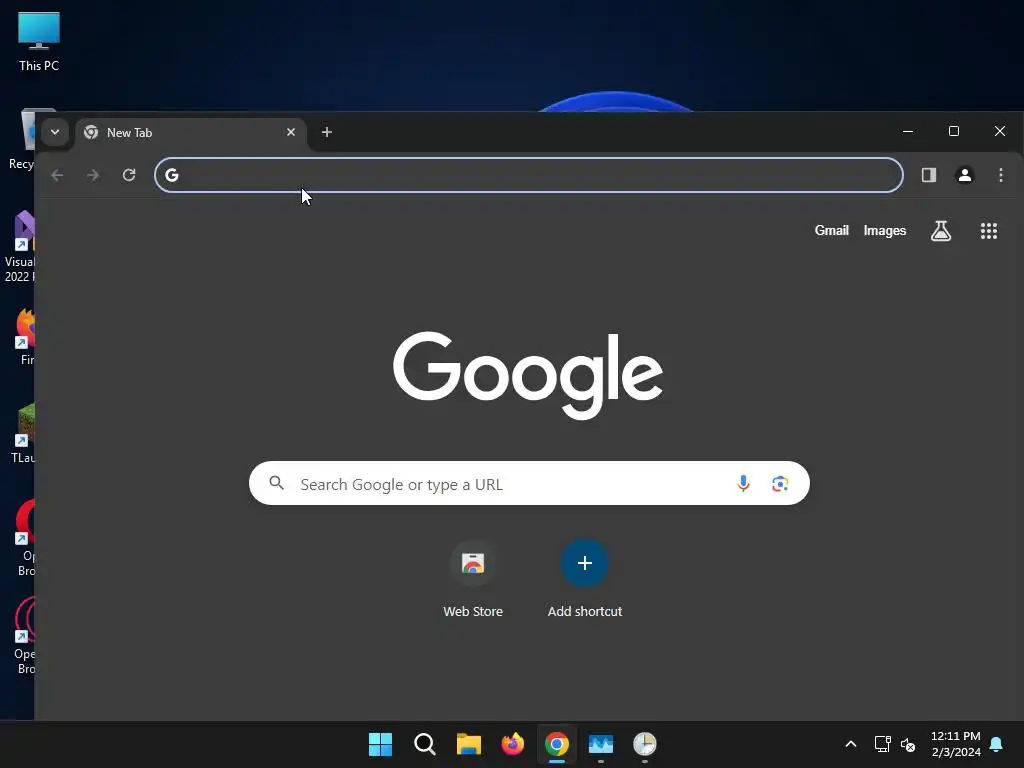Reload the page
1024x768 pixels.
tap(129, 175)
